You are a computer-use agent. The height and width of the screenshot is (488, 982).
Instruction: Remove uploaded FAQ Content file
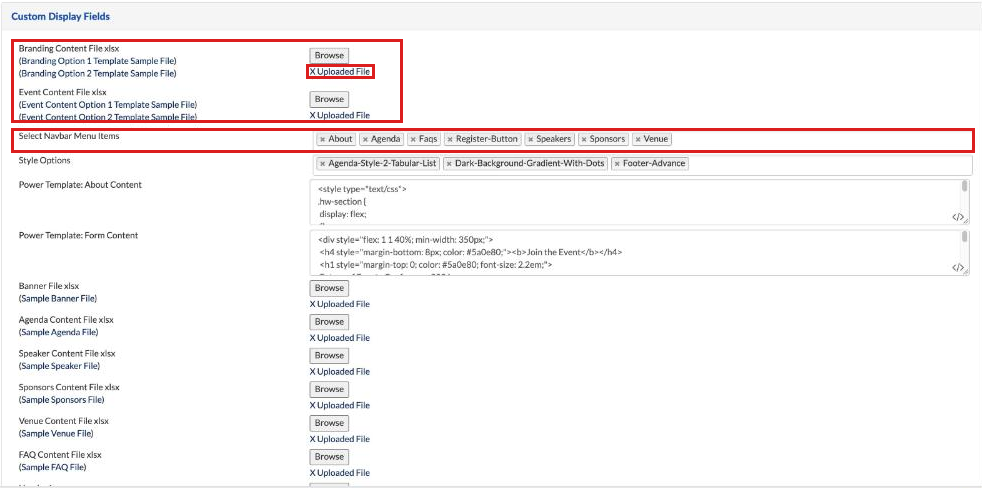(313, 474)
